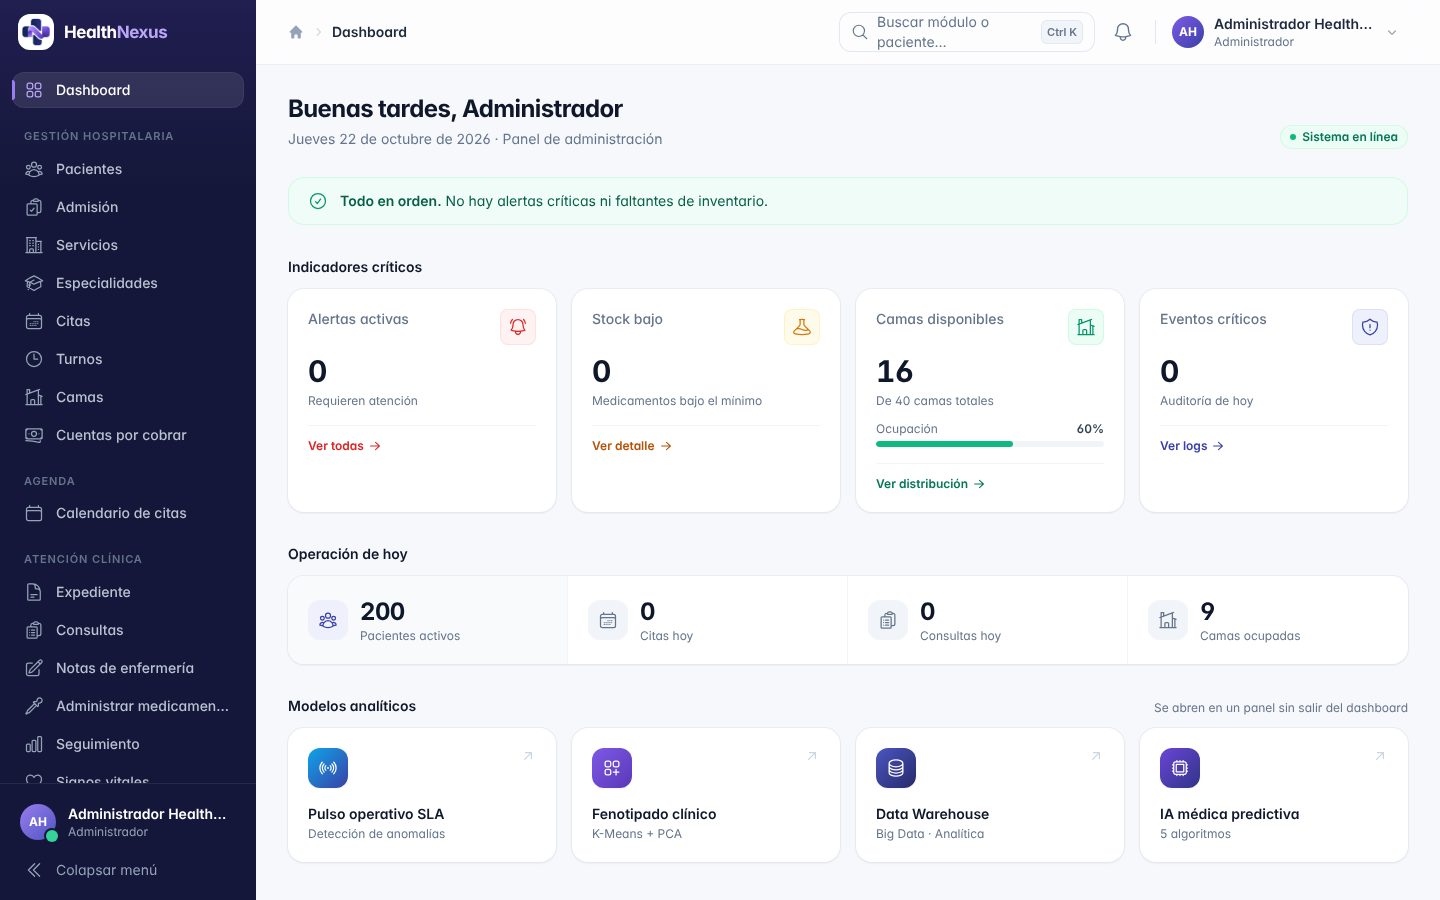
Task: Open Servicios in the sidebar
Action: [x=128, y=245]
